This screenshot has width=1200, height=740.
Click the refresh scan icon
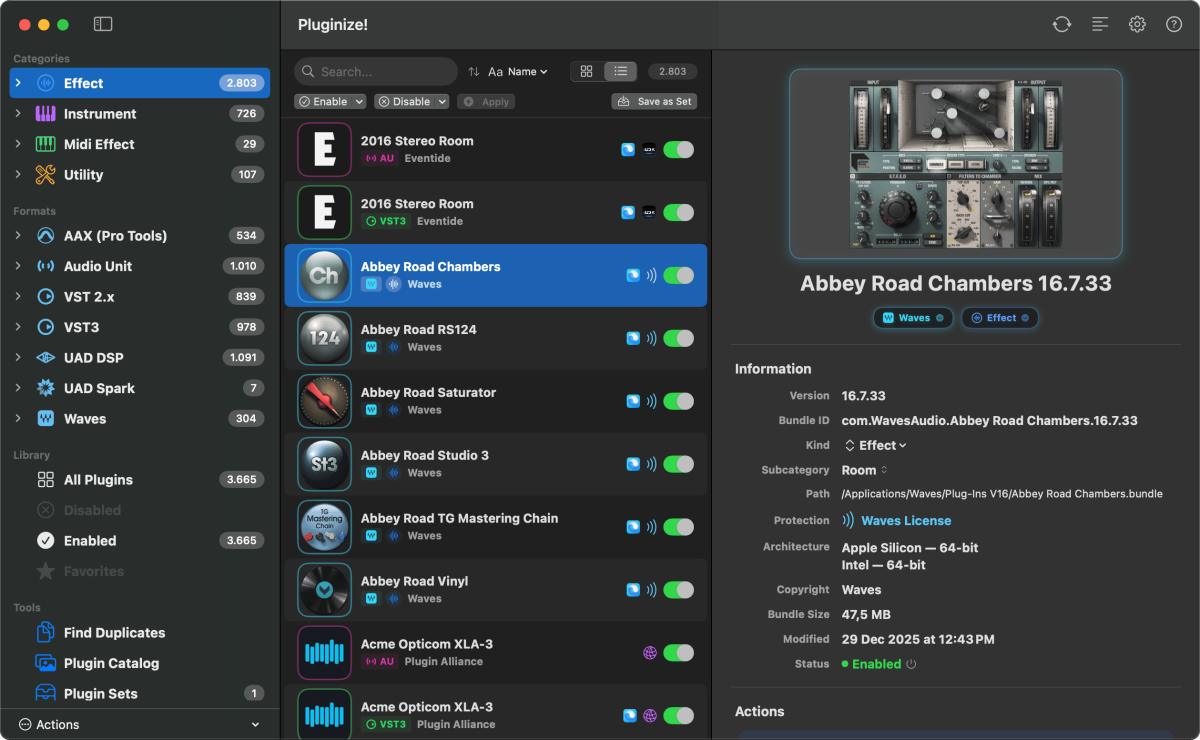pyautogui.click(x=1062, y=24)
